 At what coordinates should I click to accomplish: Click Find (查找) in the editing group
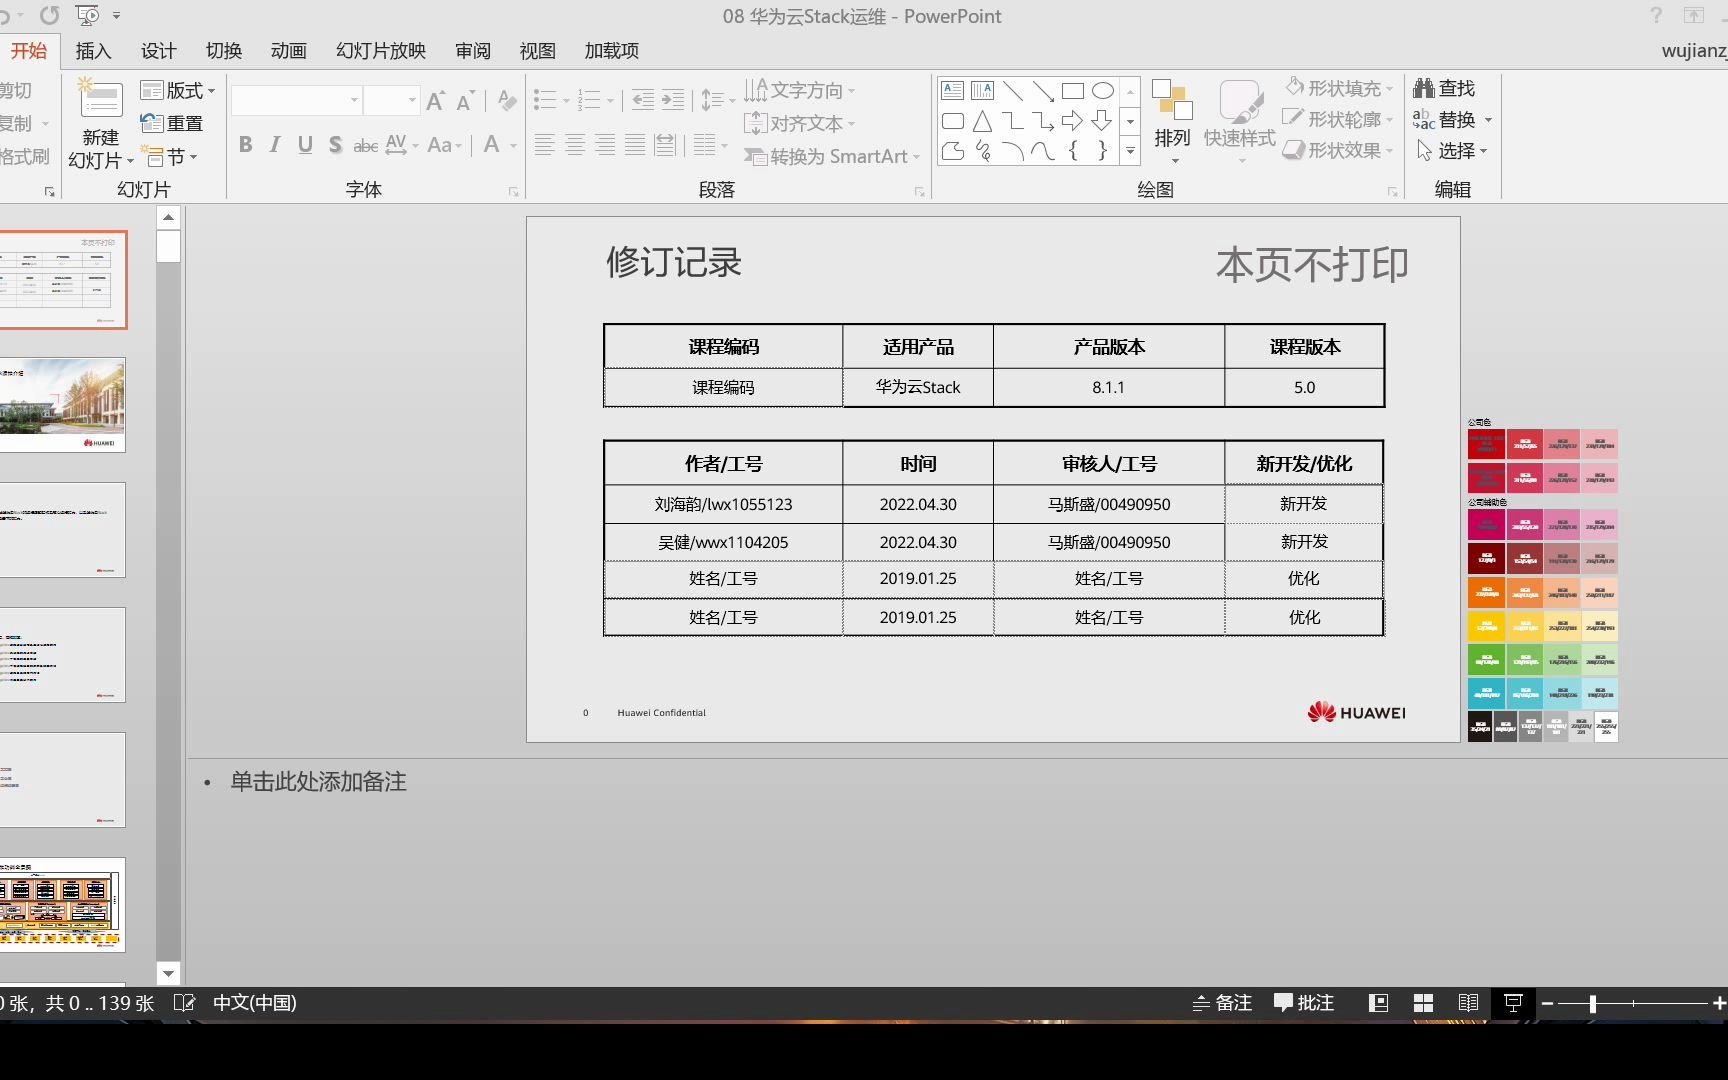tap(1444, 88)
